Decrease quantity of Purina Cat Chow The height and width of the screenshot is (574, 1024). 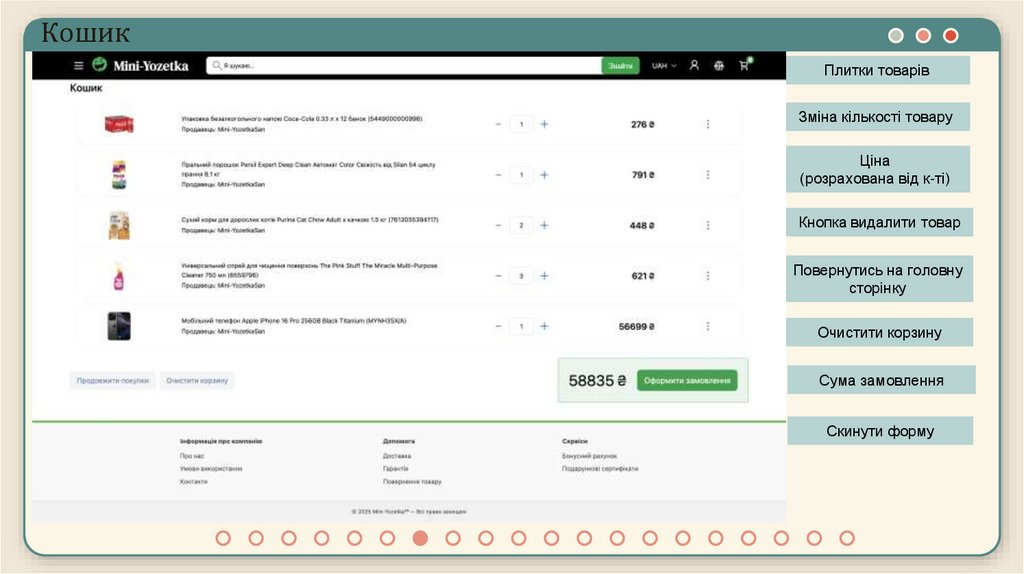click(x=498, y=225)
